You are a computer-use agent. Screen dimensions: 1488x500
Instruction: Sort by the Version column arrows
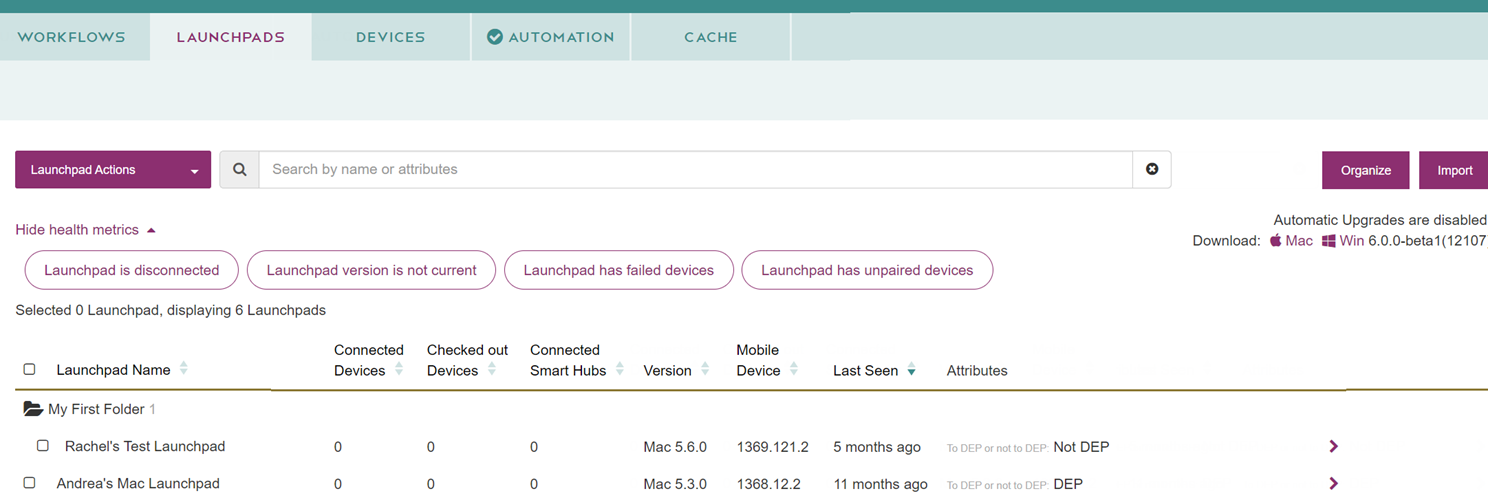pyautogui.click(x=705, y=369)
